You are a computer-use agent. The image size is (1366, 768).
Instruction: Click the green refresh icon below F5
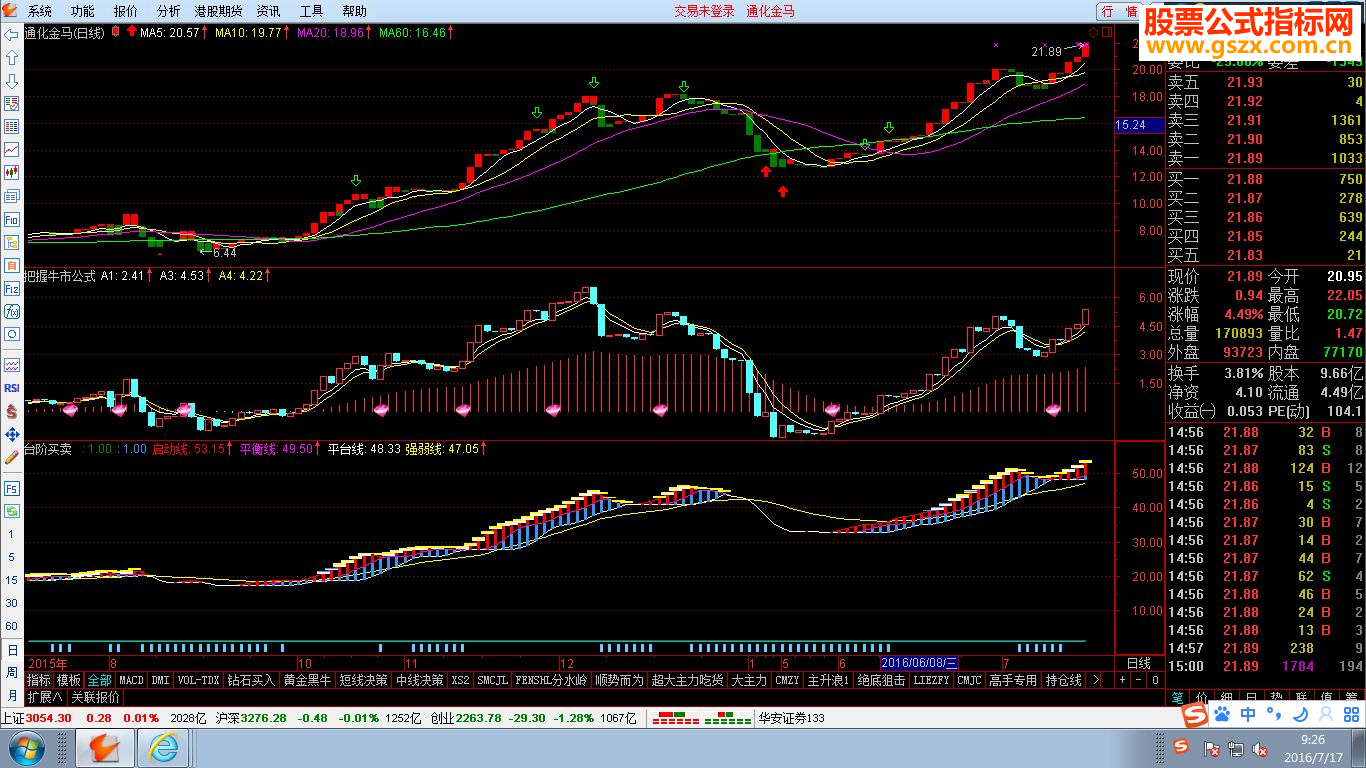pyautogui.click(x=12, y=511)
